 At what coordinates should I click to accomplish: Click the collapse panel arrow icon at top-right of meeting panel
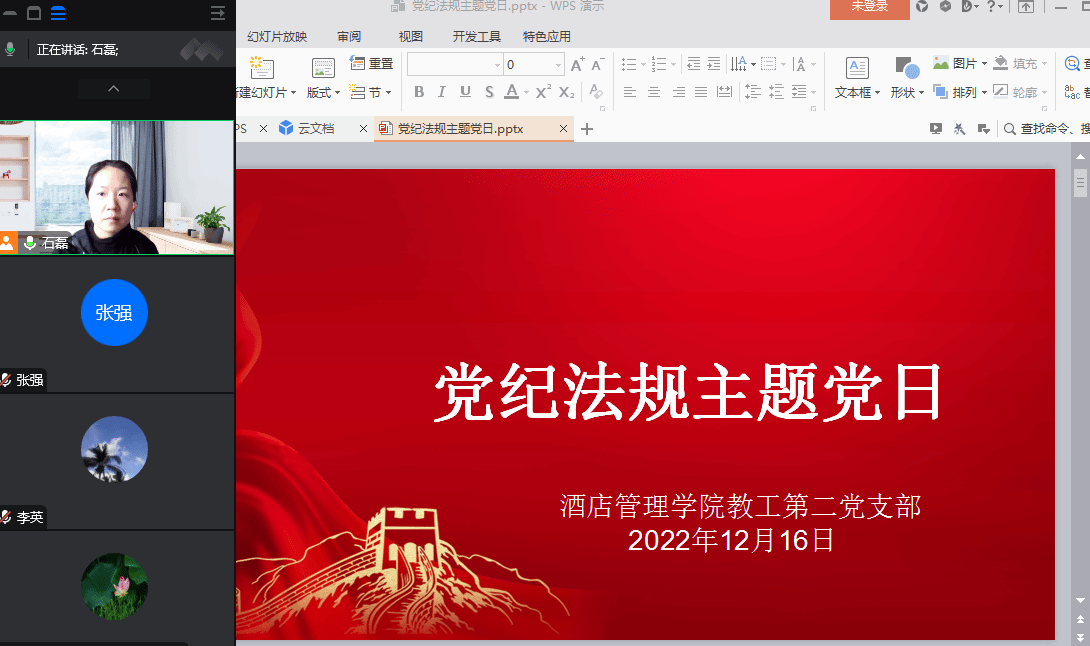click(217, 13)
